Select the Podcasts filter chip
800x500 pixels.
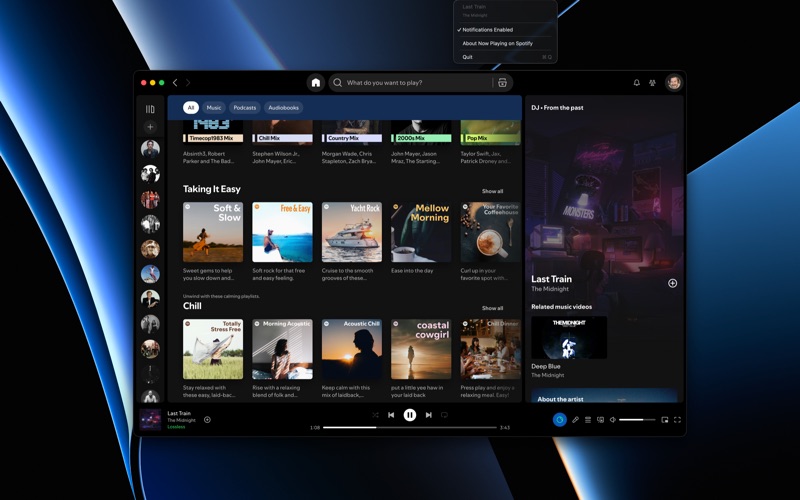click(x=245, y=108)
